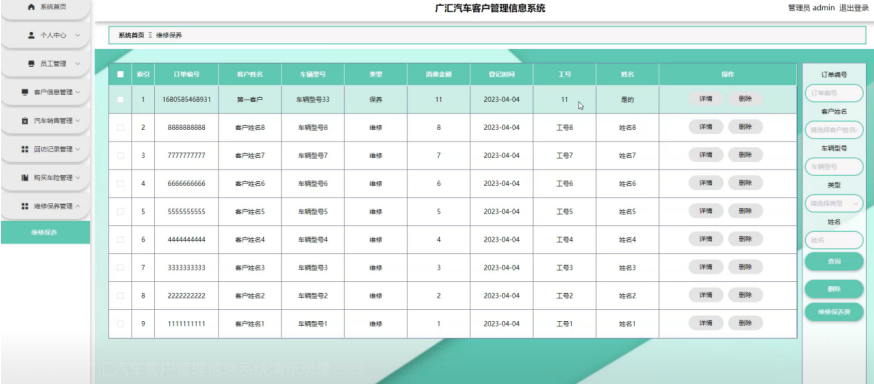Click the 员工管理 sidebar icon
Screen dimensions: 874x385
pos(31,64)
